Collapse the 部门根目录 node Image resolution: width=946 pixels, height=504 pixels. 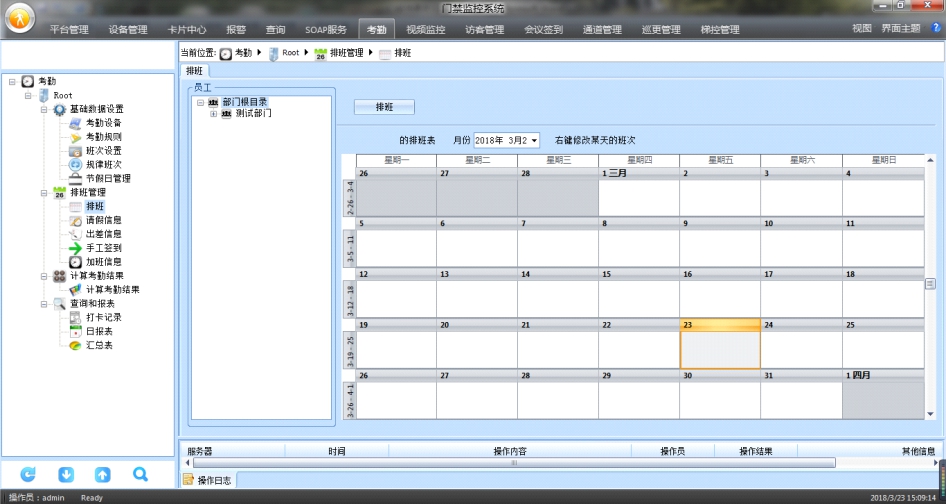coord(200,103)
